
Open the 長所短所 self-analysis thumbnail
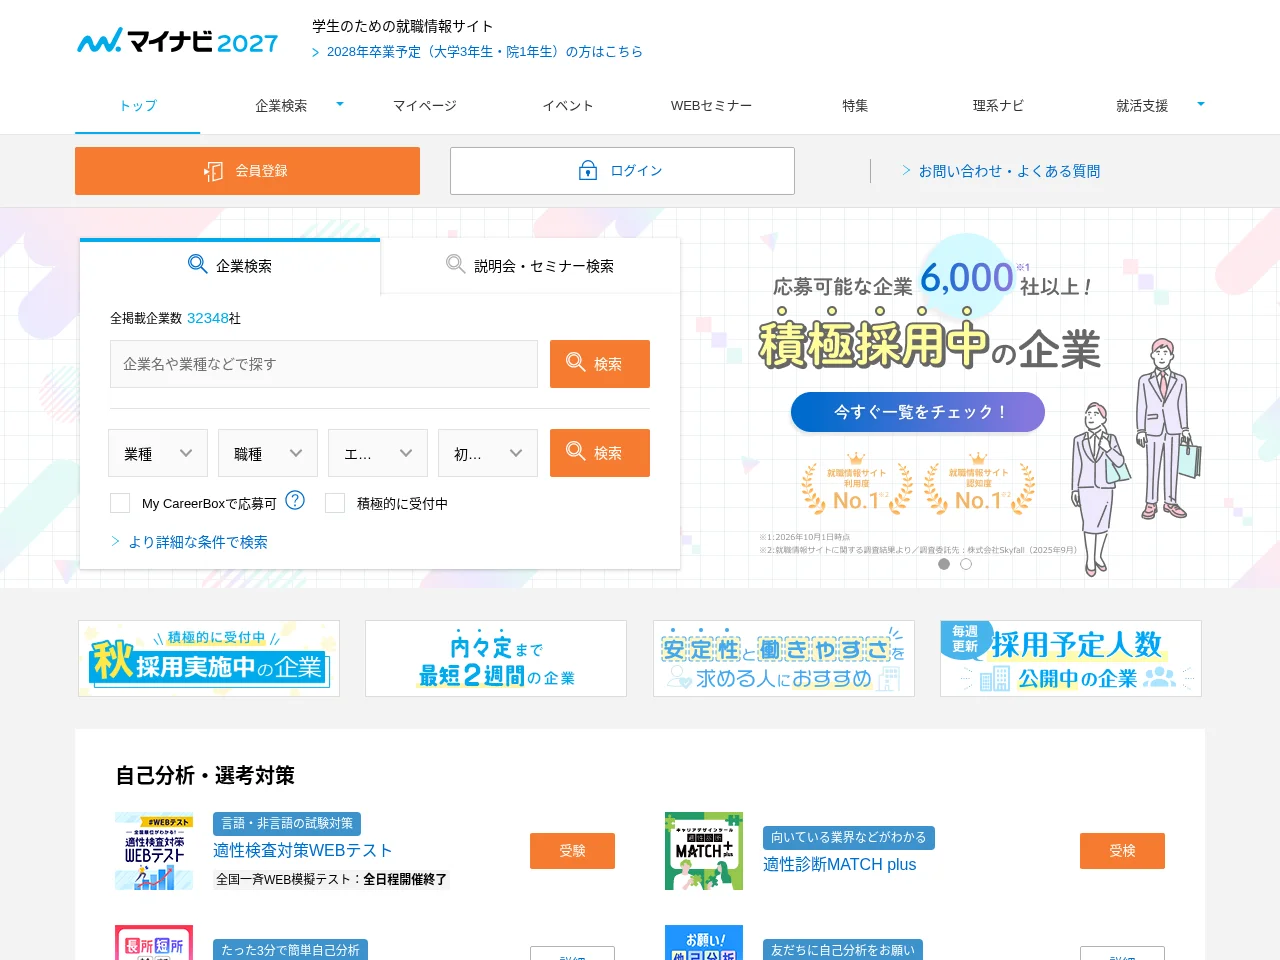coord(154,943)
